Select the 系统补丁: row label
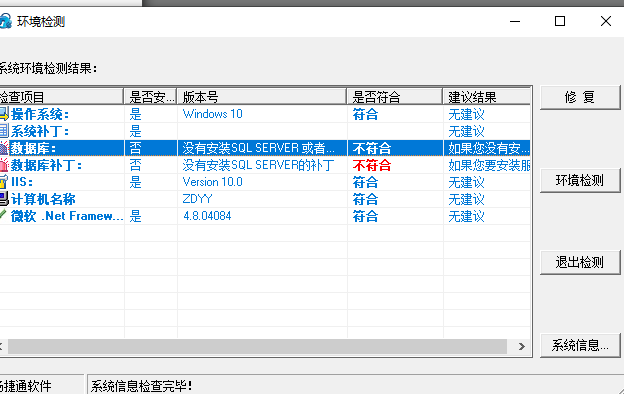 tap(40, 131)
